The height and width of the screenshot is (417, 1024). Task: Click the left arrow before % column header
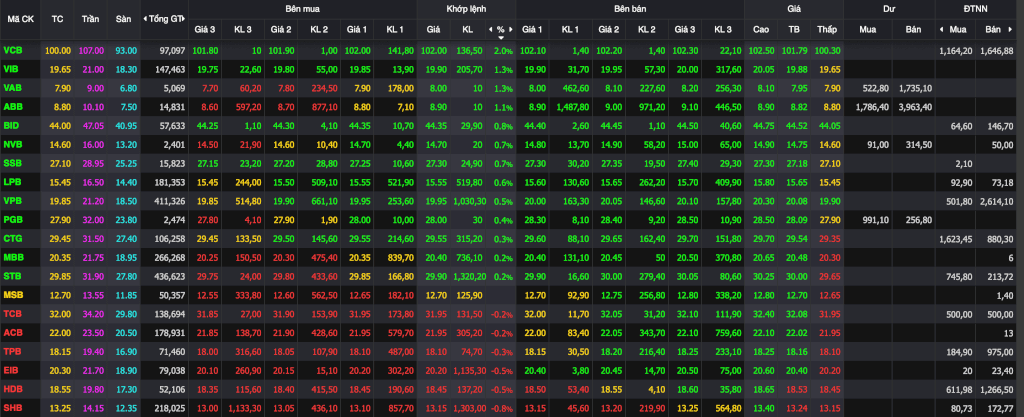point(490,29)
